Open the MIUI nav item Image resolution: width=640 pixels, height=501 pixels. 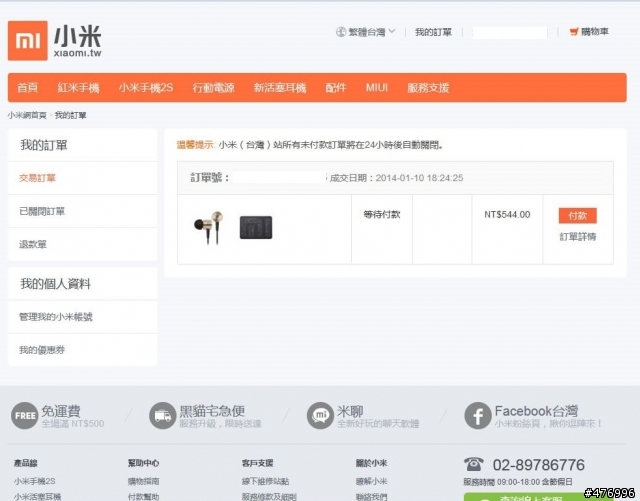[377, 88]
